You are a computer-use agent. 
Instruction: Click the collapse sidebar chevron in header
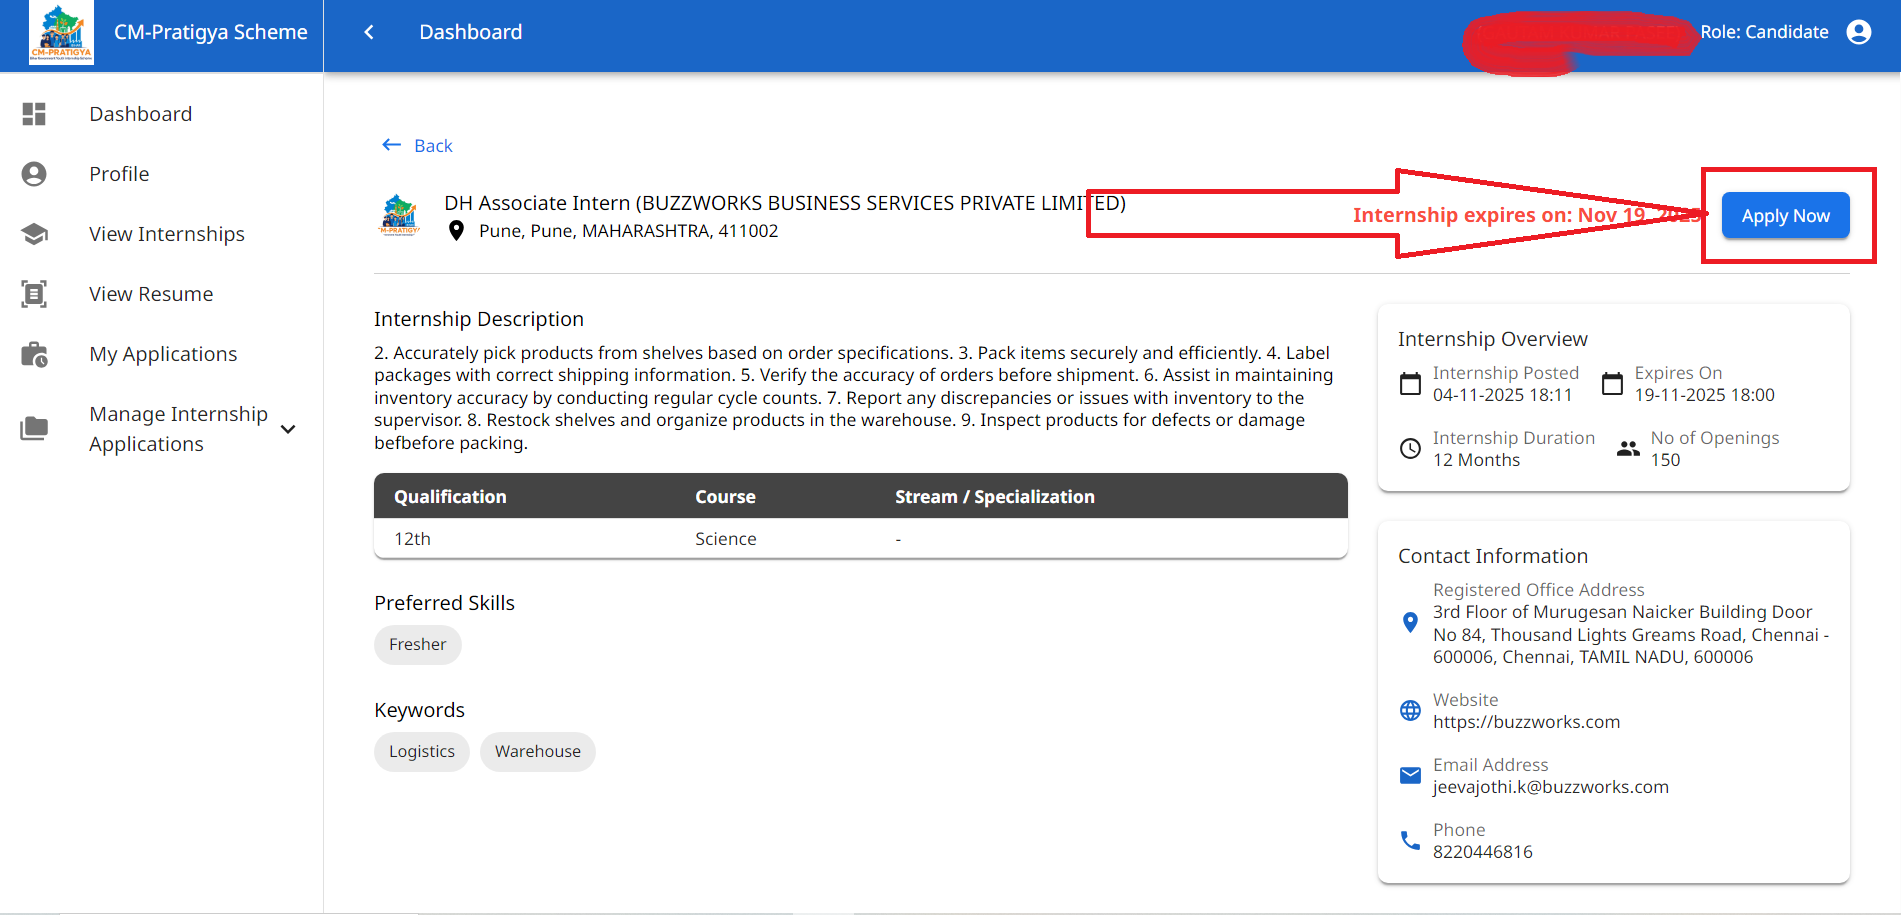pos(369,32)
